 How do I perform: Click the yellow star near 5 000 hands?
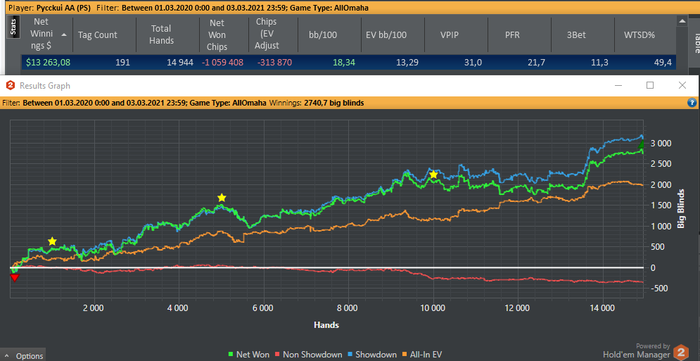[222, 198]
